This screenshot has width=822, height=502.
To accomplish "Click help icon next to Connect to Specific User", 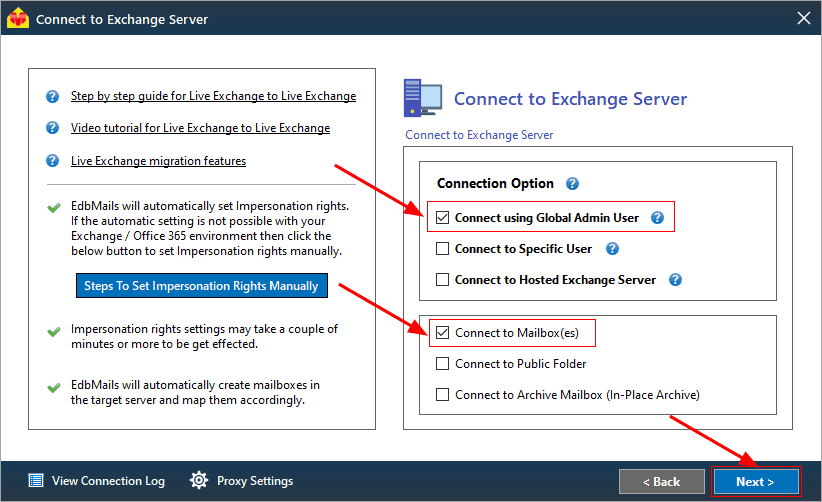I will [612, 248].
